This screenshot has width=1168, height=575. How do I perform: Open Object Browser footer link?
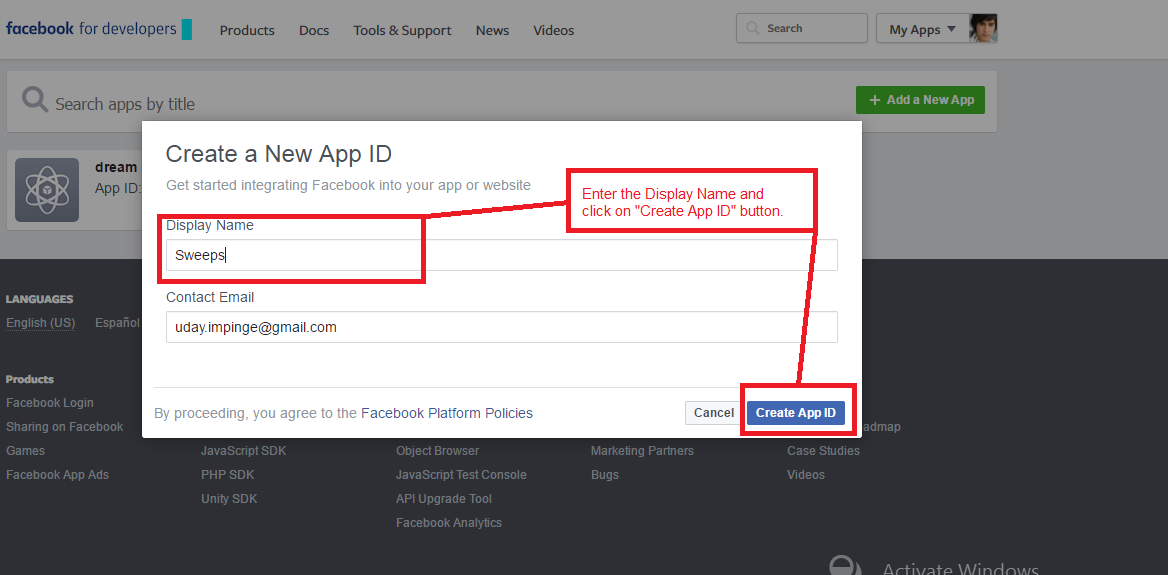[437, 451]
